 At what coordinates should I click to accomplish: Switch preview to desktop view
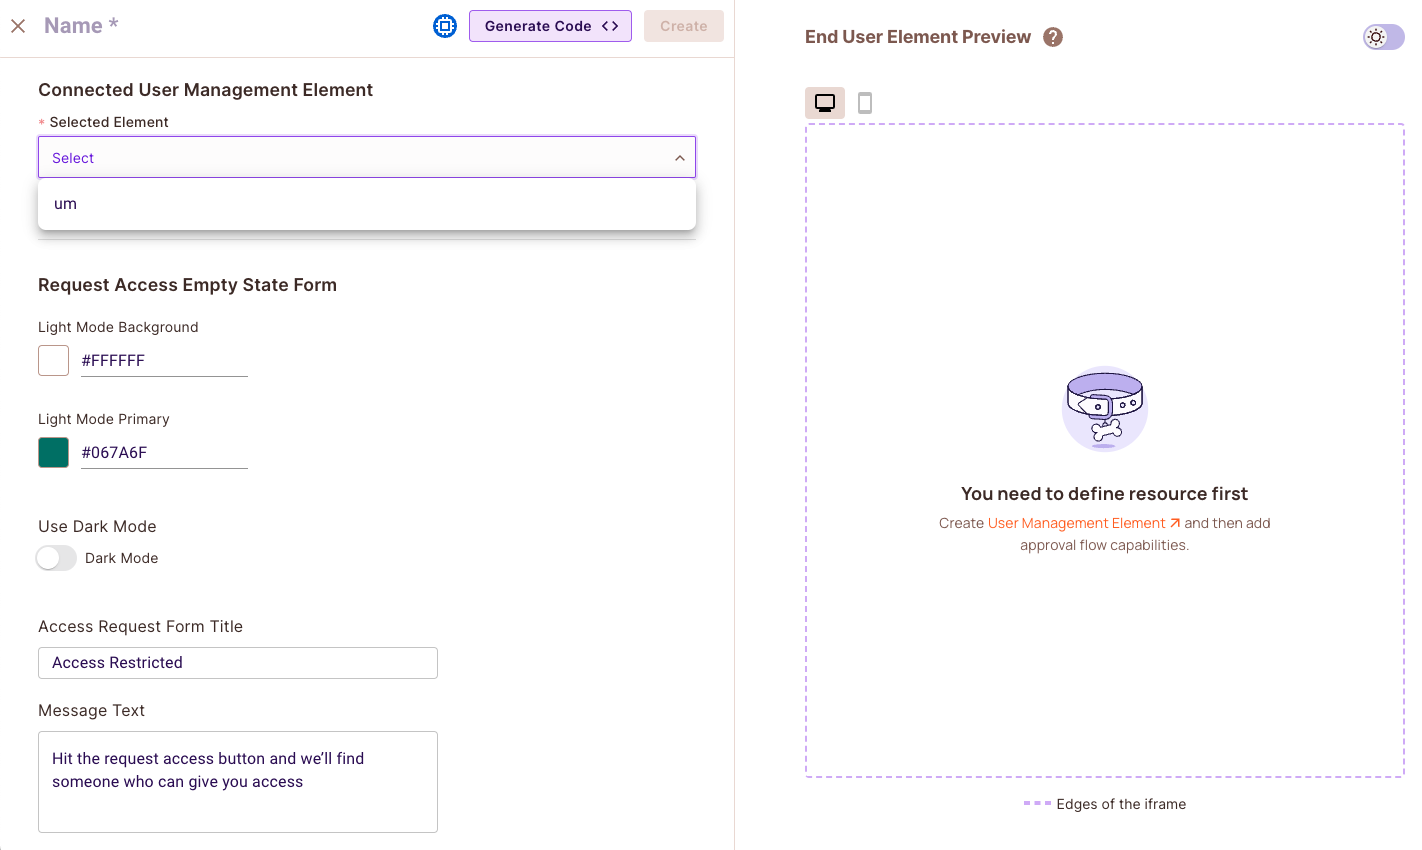click(x=825, y=103)
